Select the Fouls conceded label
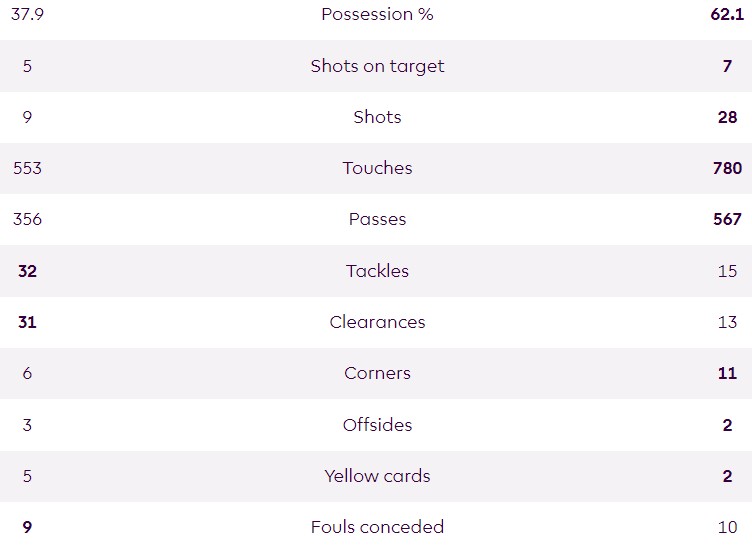The width and height of the screenshot is (752, 545). click(x=377, y=527)
